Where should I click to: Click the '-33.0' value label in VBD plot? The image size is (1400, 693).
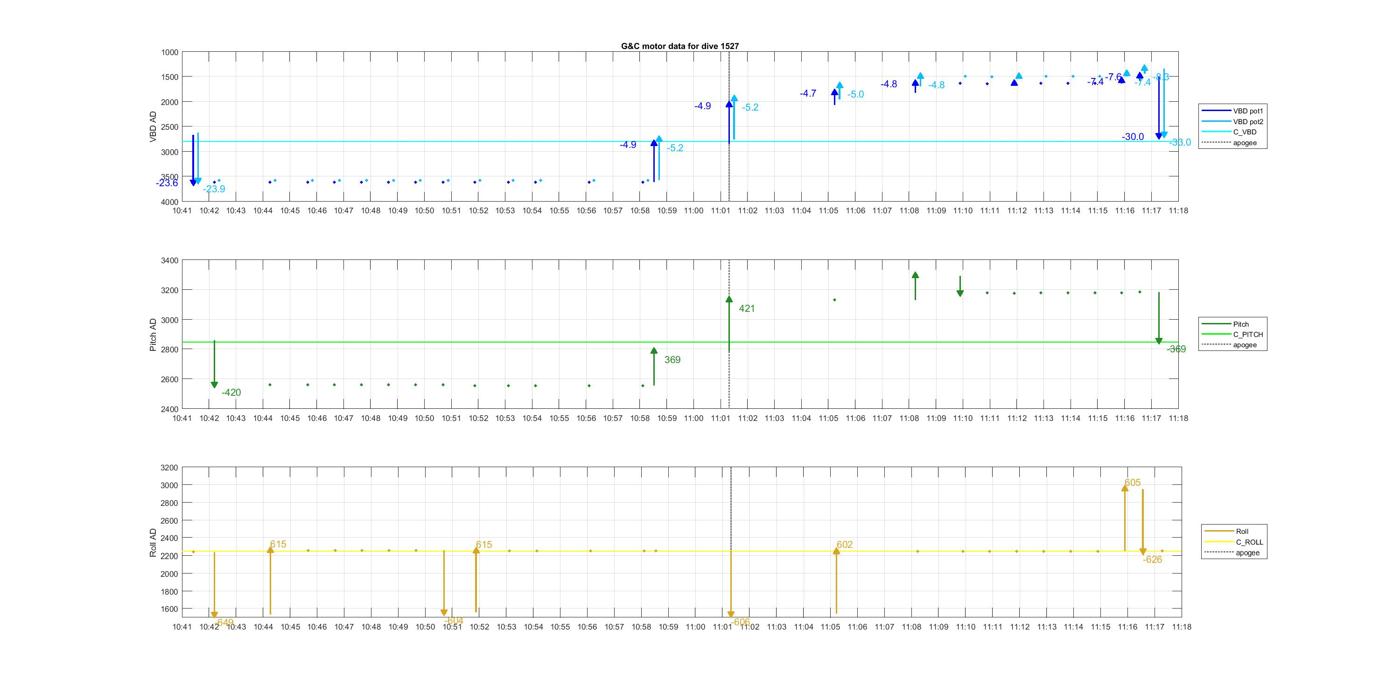click(1180, 143)
